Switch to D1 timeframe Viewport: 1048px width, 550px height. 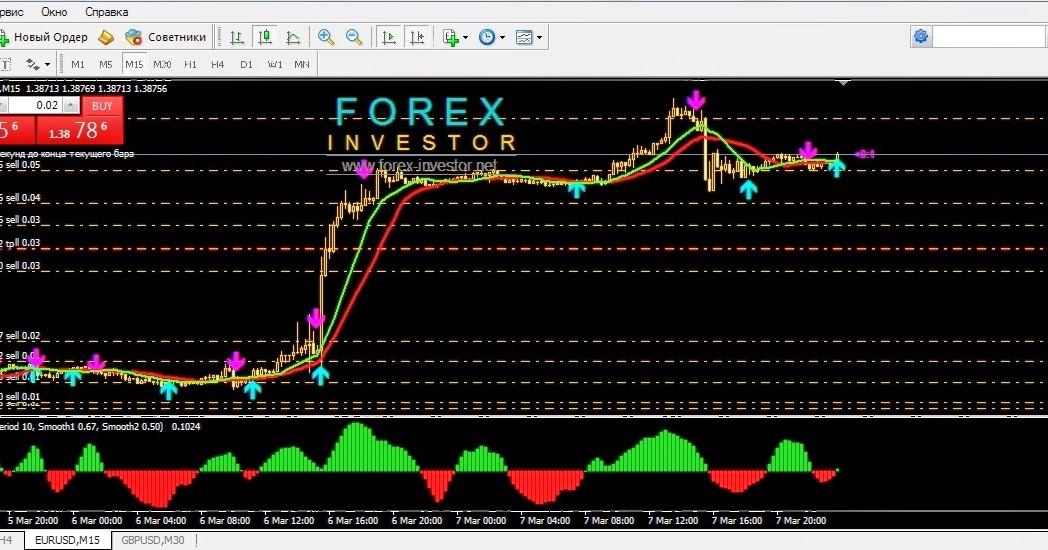pos(246,64)
